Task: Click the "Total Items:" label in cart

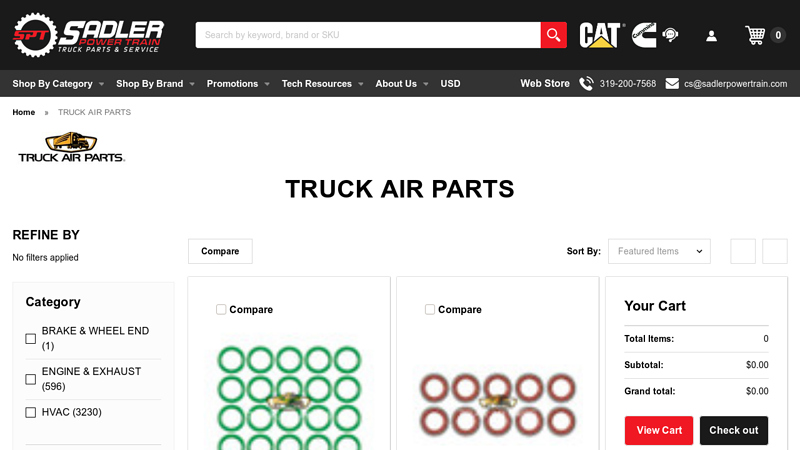Action: [649, 338]
